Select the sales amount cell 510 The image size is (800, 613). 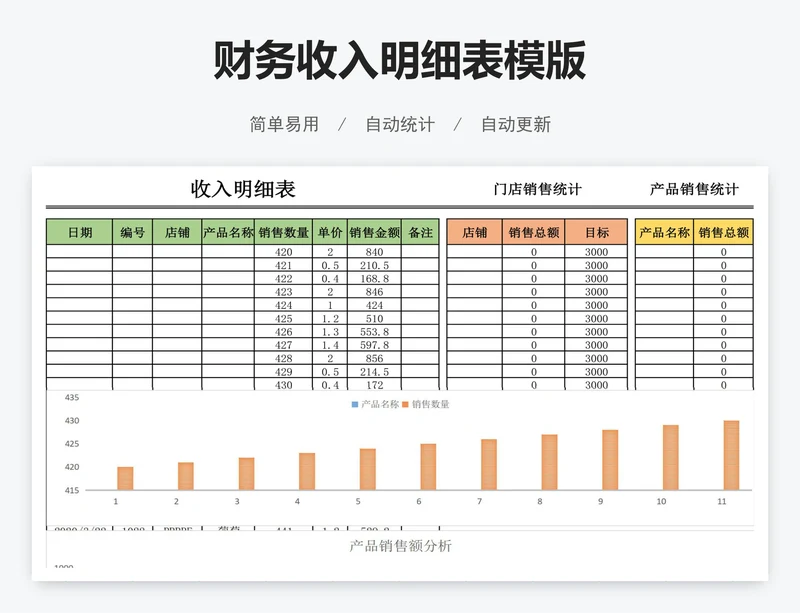374,318
